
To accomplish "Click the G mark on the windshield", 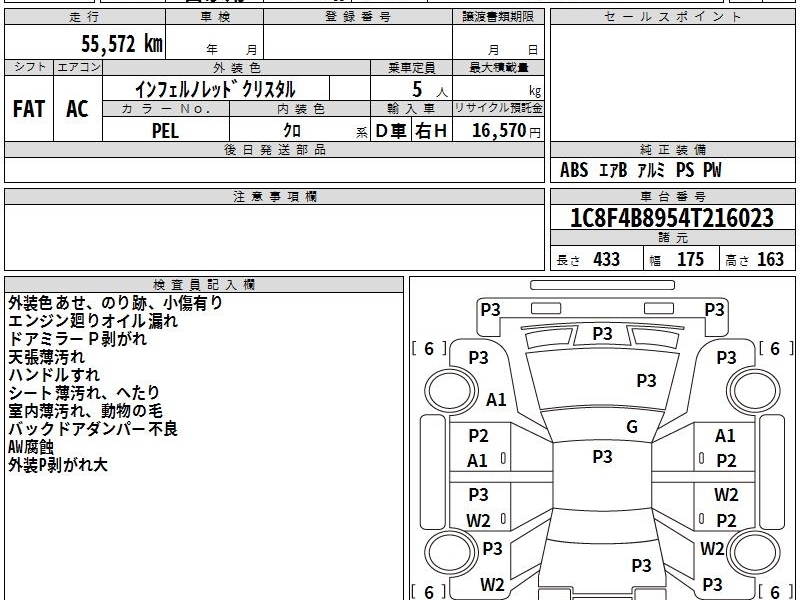I will coord(632,427).
